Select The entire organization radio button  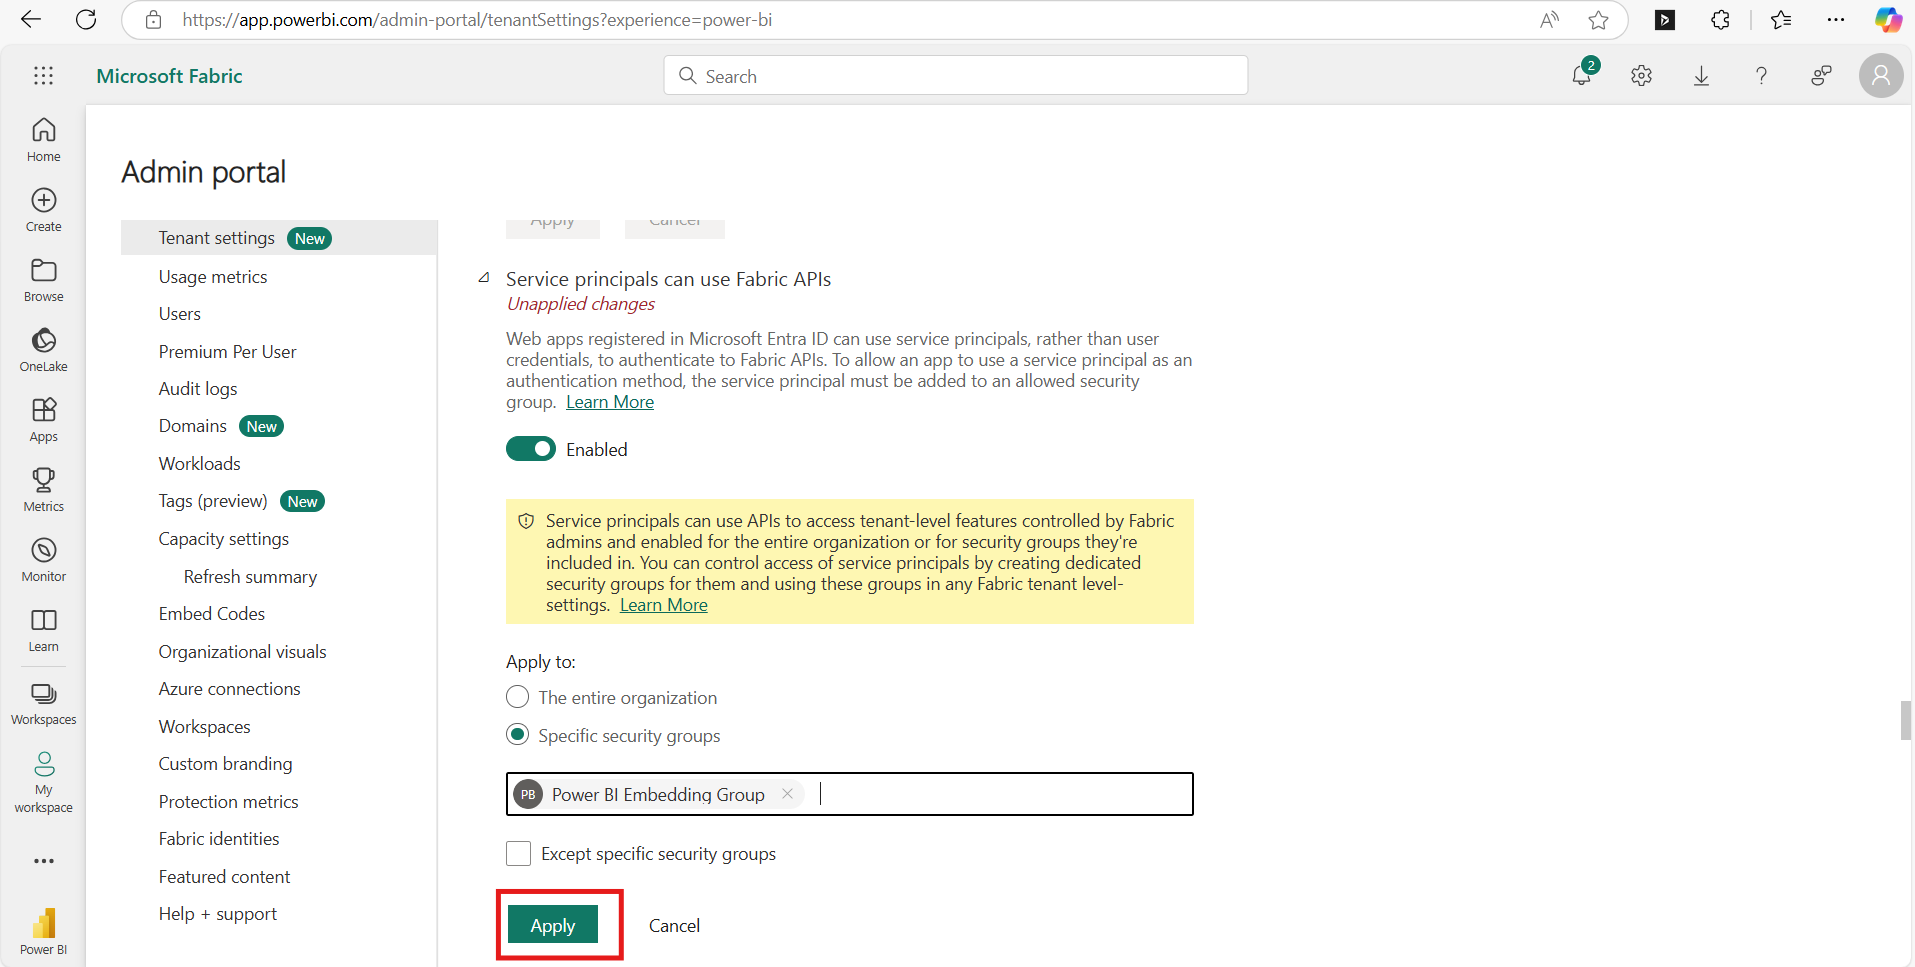click(517, 697)
